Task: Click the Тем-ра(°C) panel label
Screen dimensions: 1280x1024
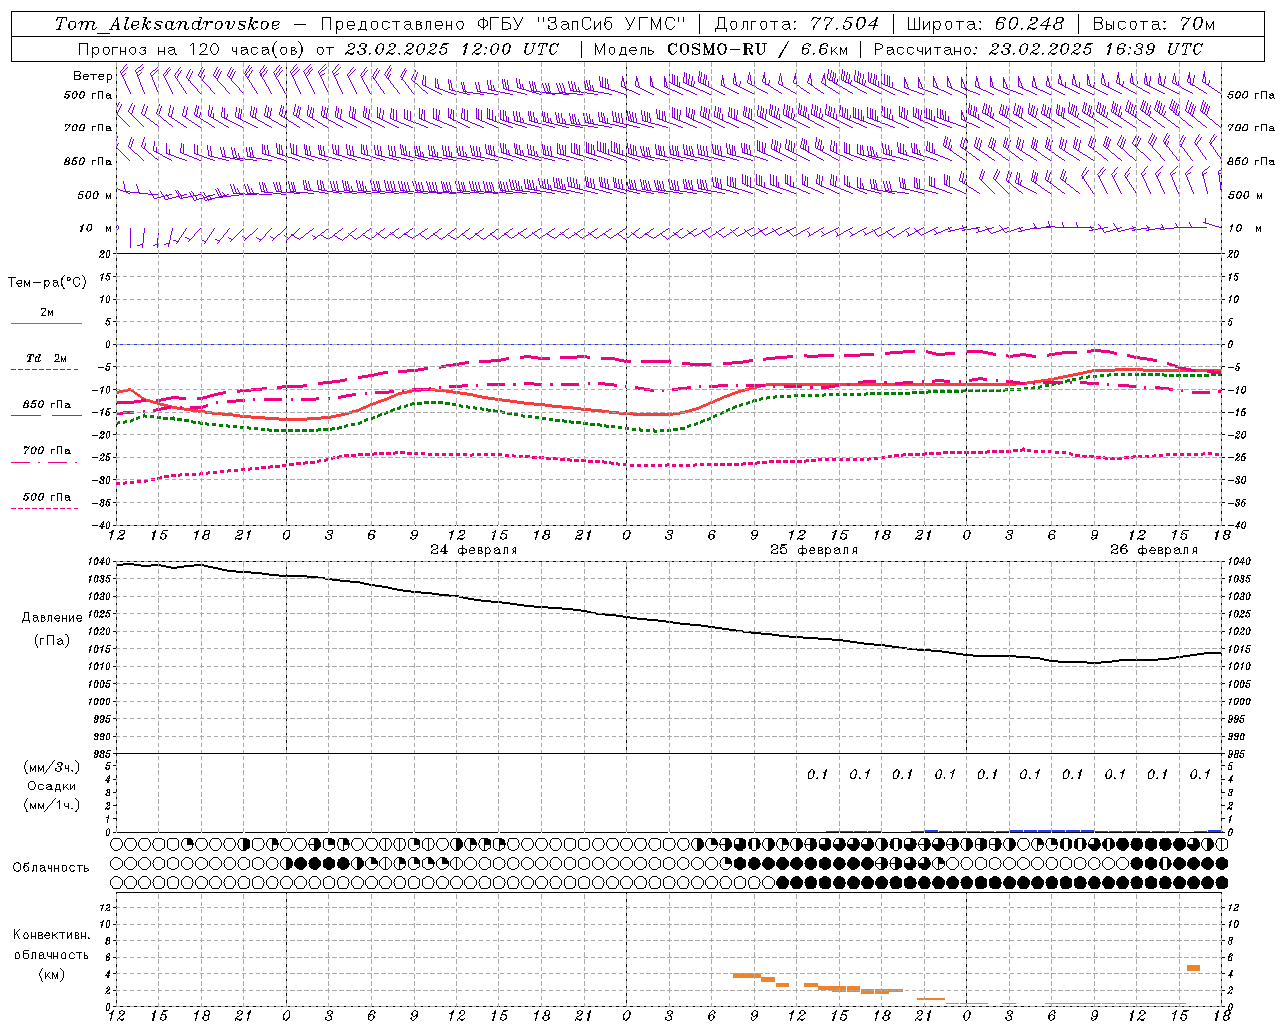Action: coord(47,283)
